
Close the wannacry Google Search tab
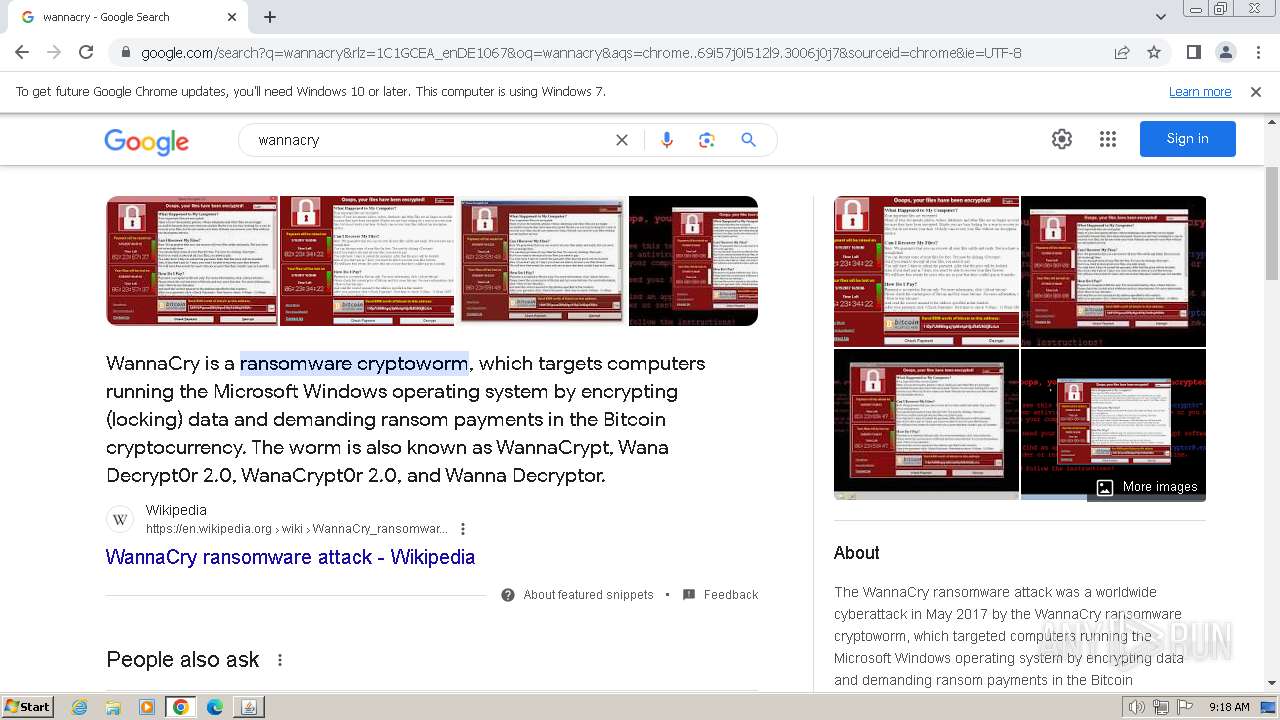(x=232, y=17)
